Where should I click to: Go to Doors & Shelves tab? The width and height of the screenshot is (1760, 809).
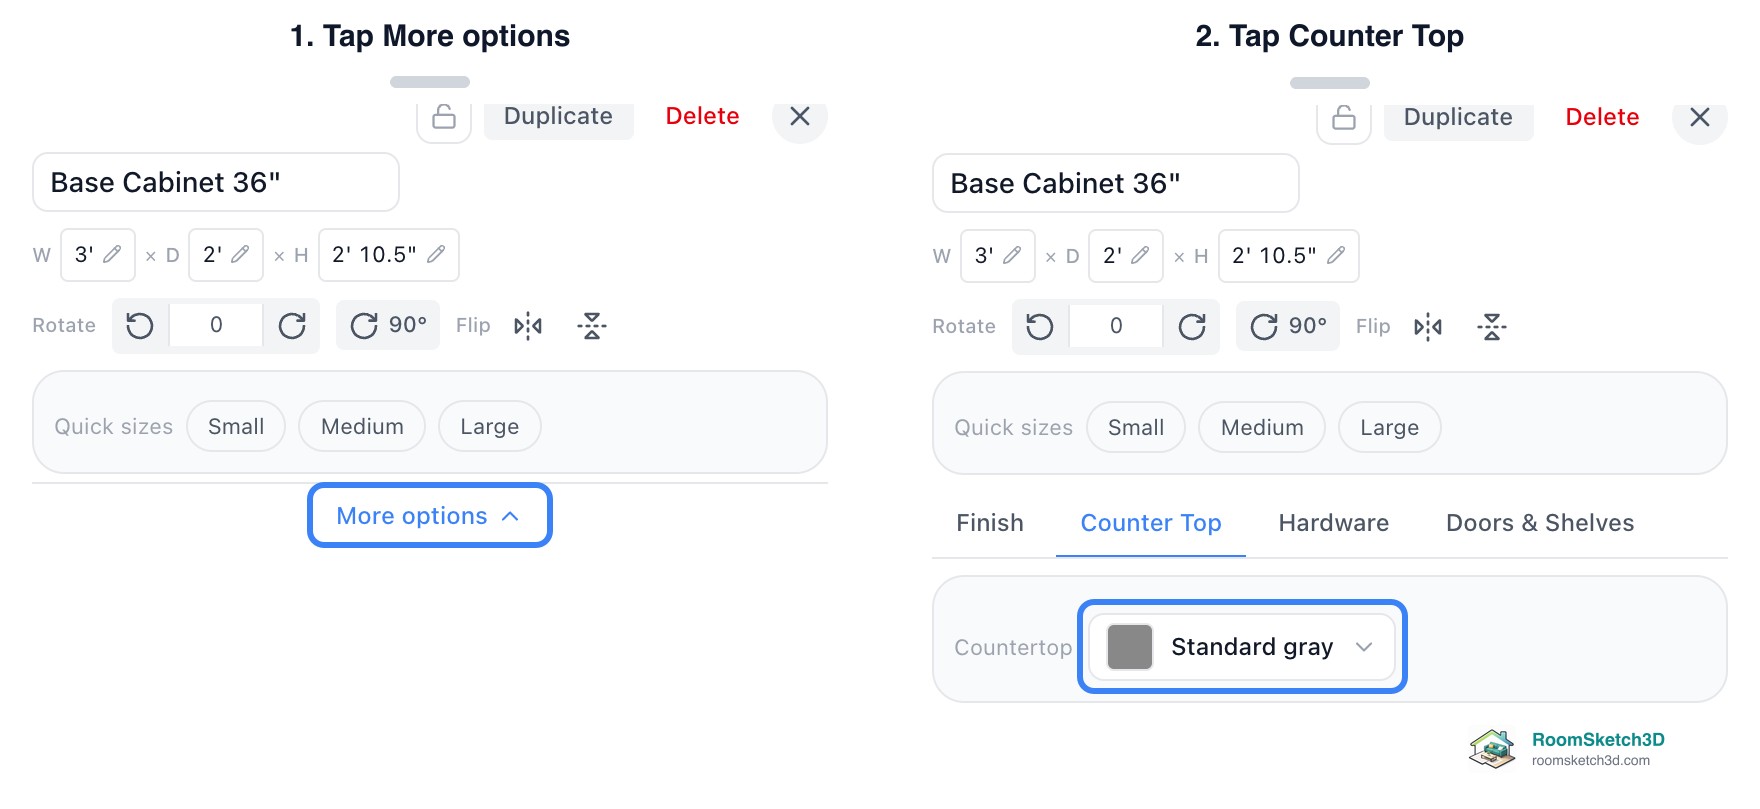[x=1540, y=523]
